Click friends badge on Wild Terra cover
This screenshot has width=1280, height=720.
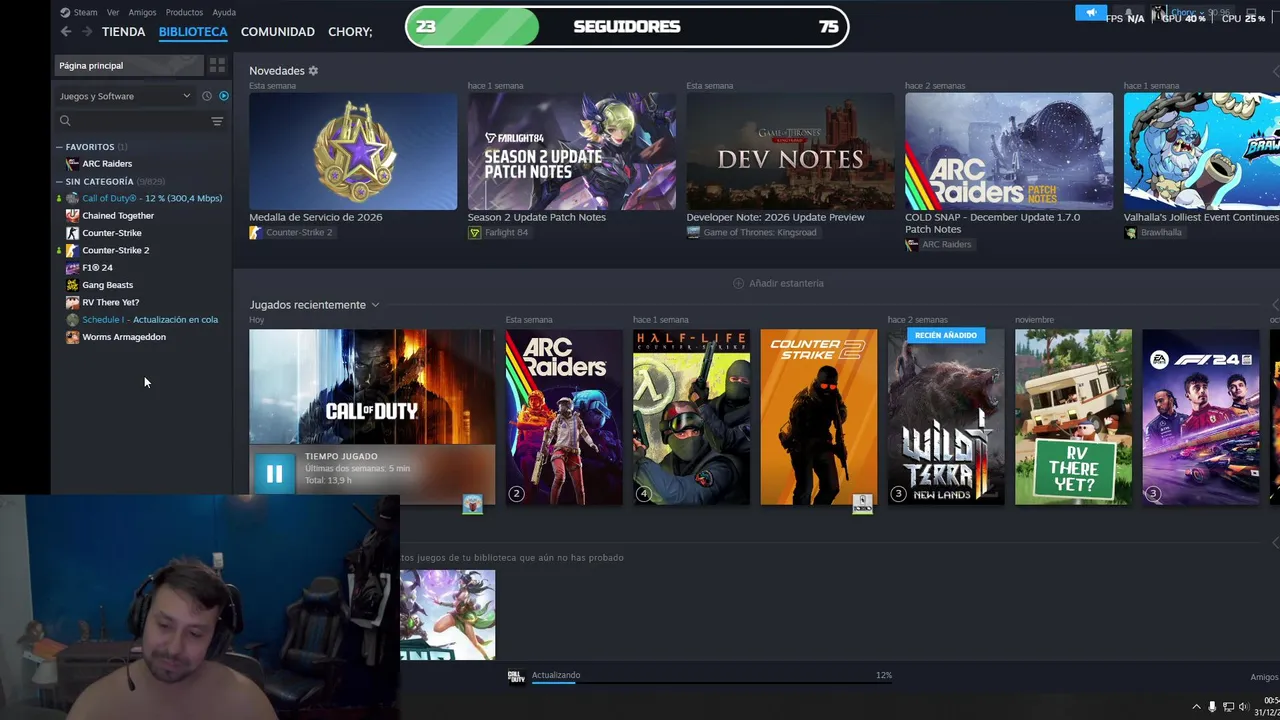point(899,494)
